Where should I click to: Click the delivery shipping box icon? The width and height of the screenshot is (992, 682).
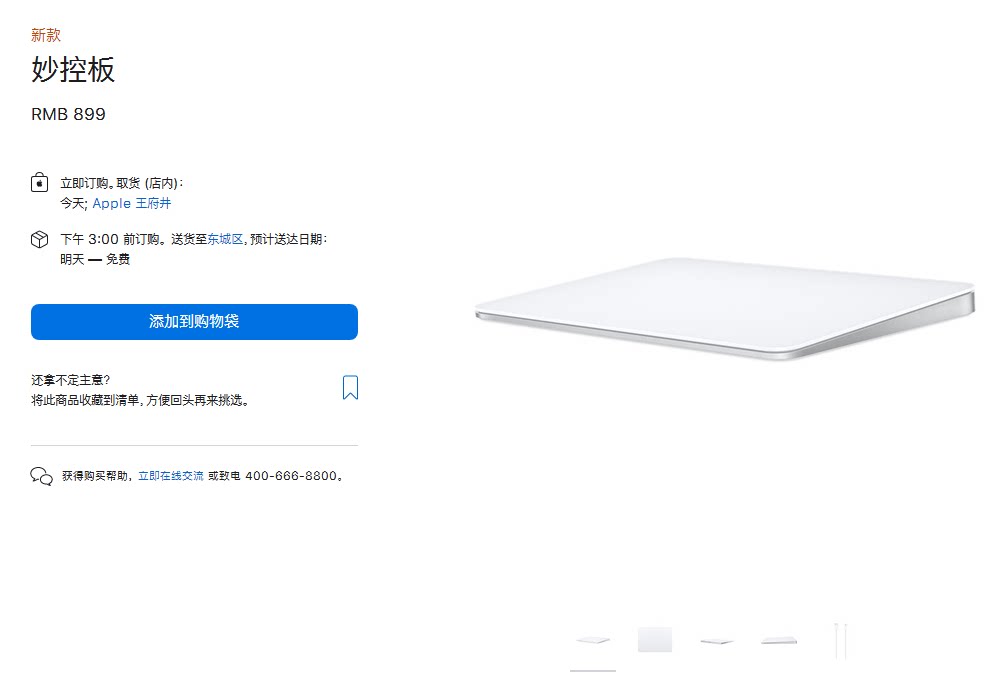pyautogui.click(x=39, y=239)
